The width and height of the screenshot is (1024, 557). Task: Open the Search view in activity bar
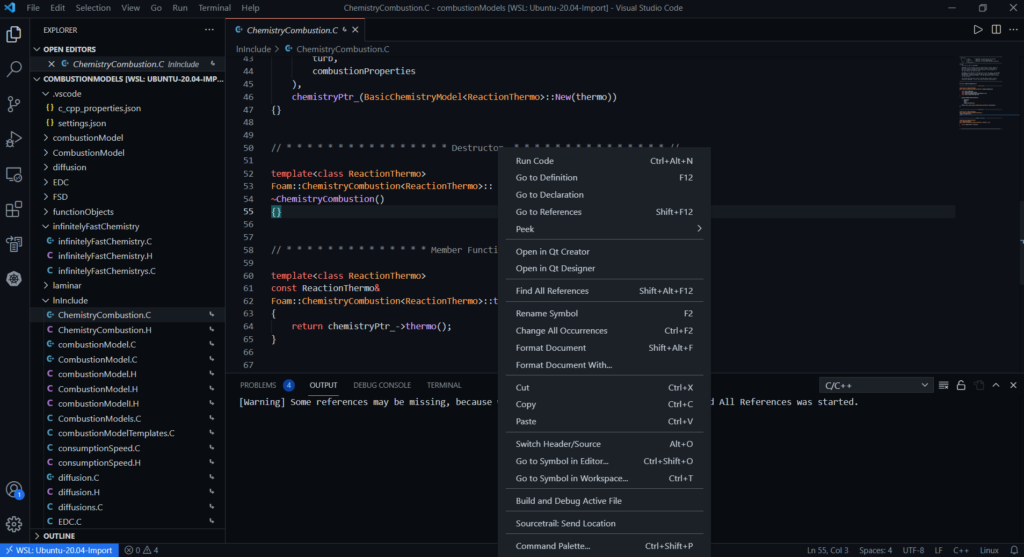(14, 69)
